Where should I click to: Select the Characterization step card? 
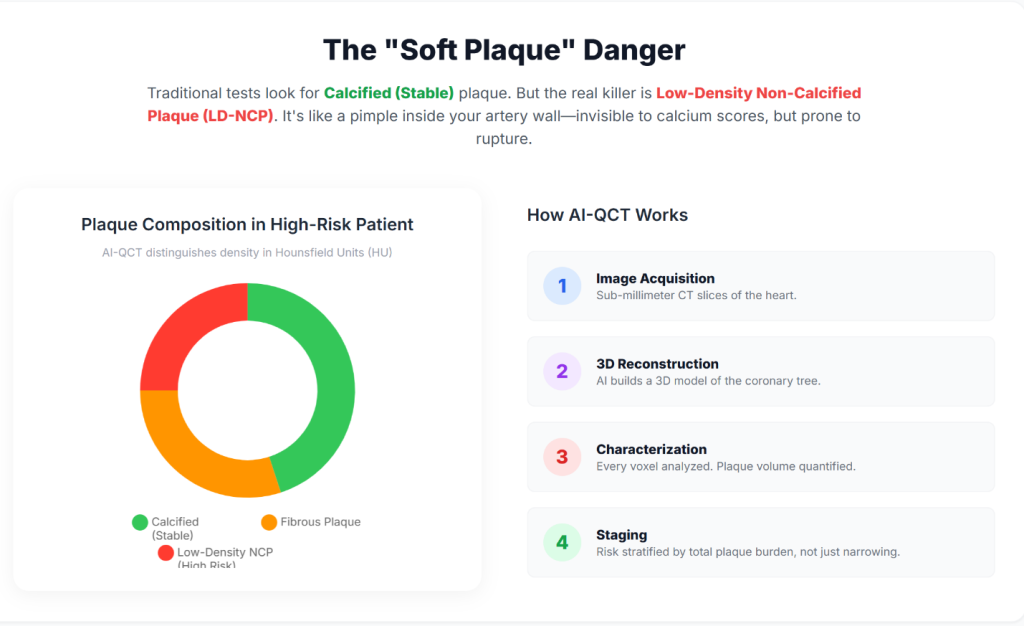[760, 457]
